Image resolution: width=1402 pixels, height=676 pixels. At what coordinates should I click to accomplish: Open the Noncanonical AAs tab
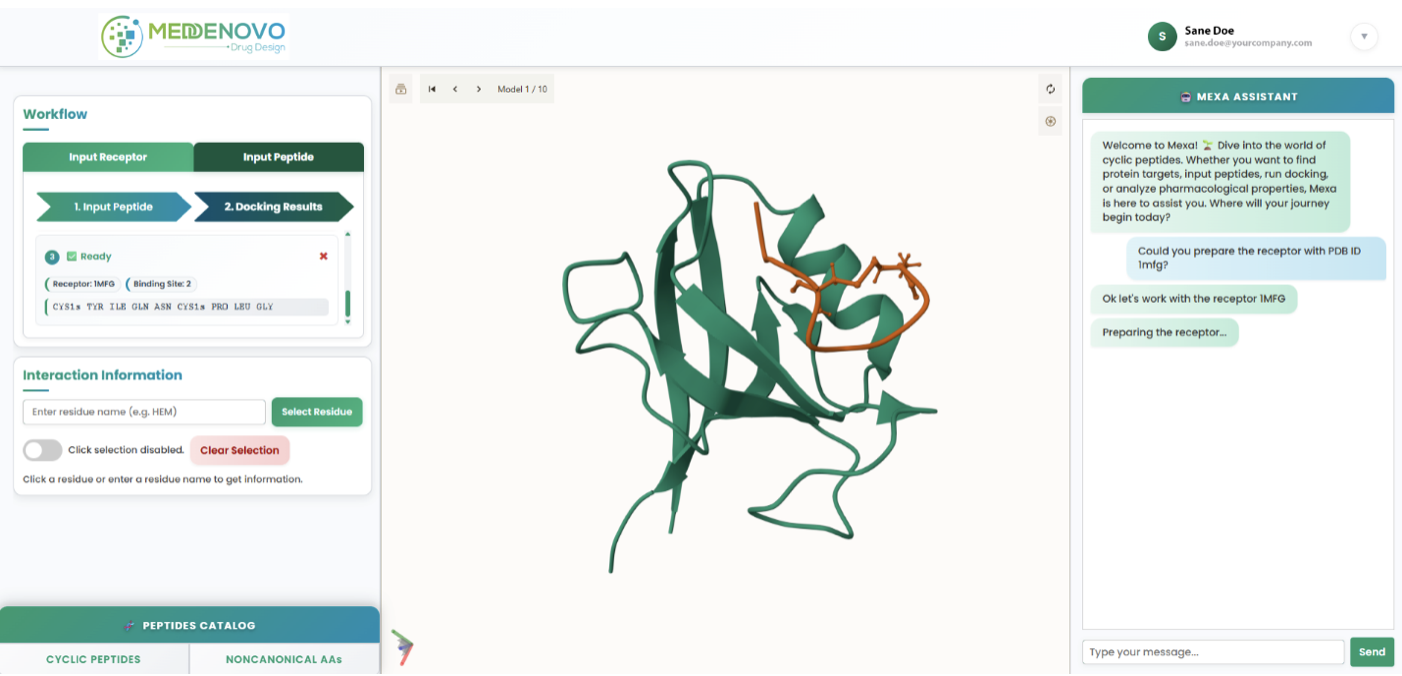[x=284, y=659]
